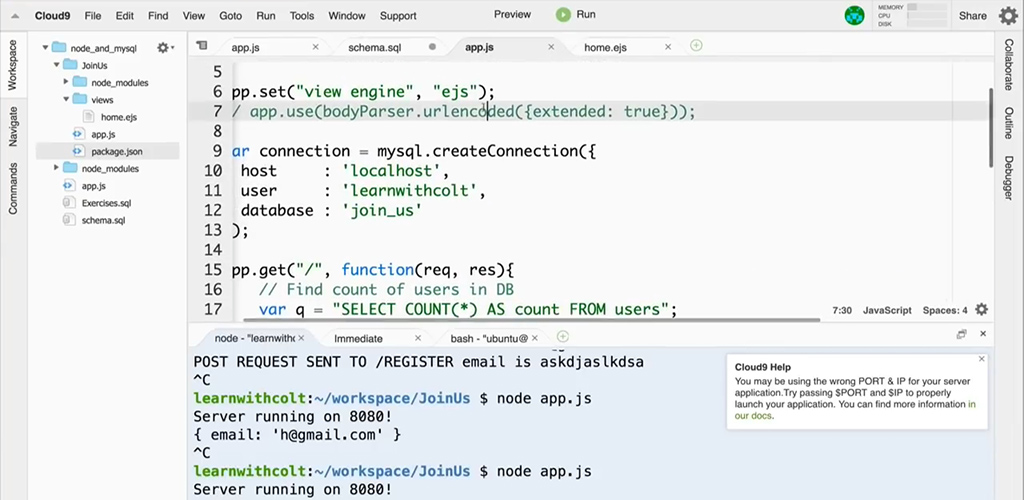Open the Preferences gear in top right
The width and height of the screenshot is (1024, 500).
coord(1008,15)
